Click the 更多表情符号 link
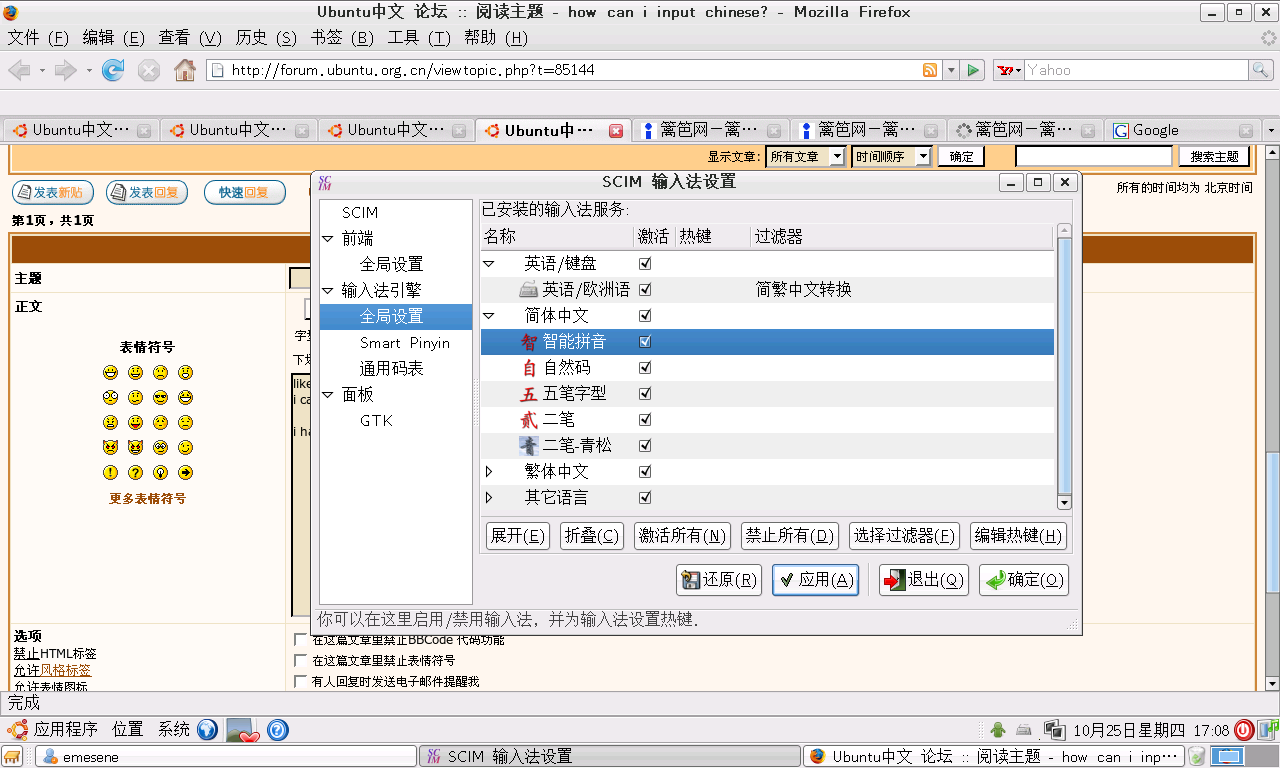Viewport: 1280px width, 768px height. 147,498
